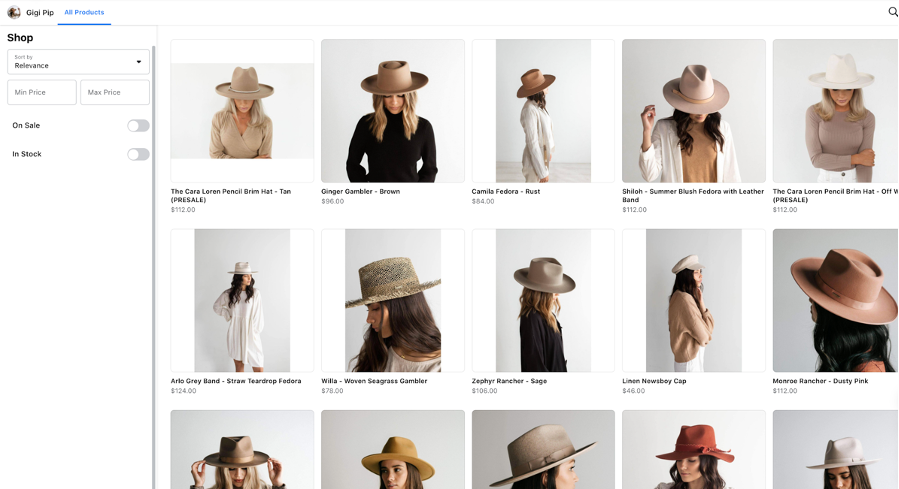Screen dimensions: 899x489
Task: Click the 'Camila Fedora - Rust' title
Action: click(x=506, y=191)
